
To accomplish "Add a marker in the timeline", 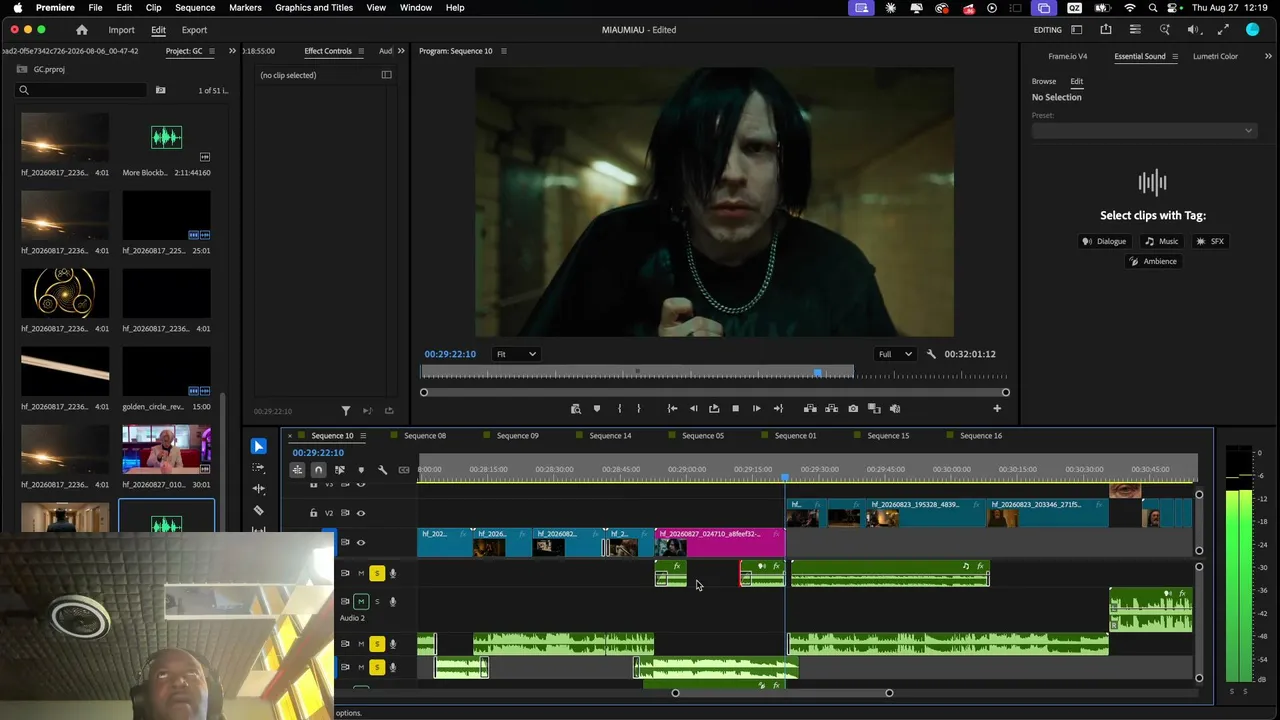I will (x=361, y=470).
